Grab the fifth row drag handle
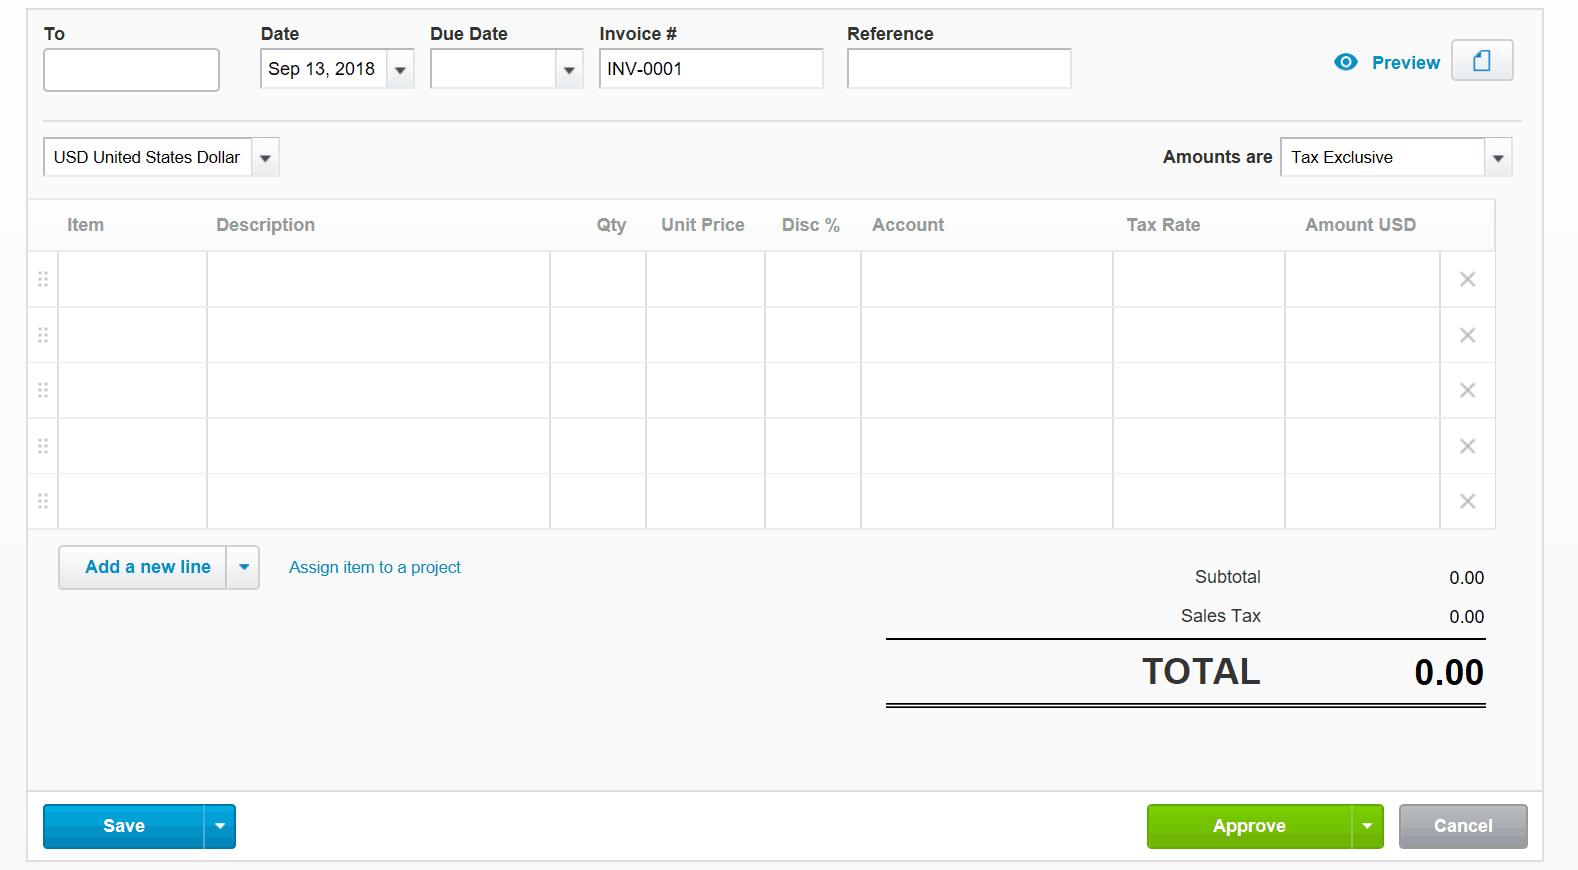Viewport: 1578px width, 870px height. [43, 501]
